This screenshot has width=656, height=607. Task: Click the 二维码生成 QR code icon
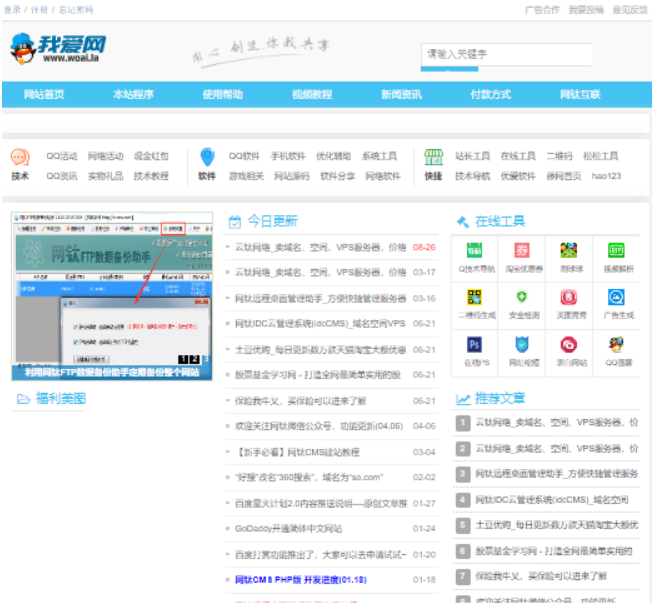click(x=473, y=299)
